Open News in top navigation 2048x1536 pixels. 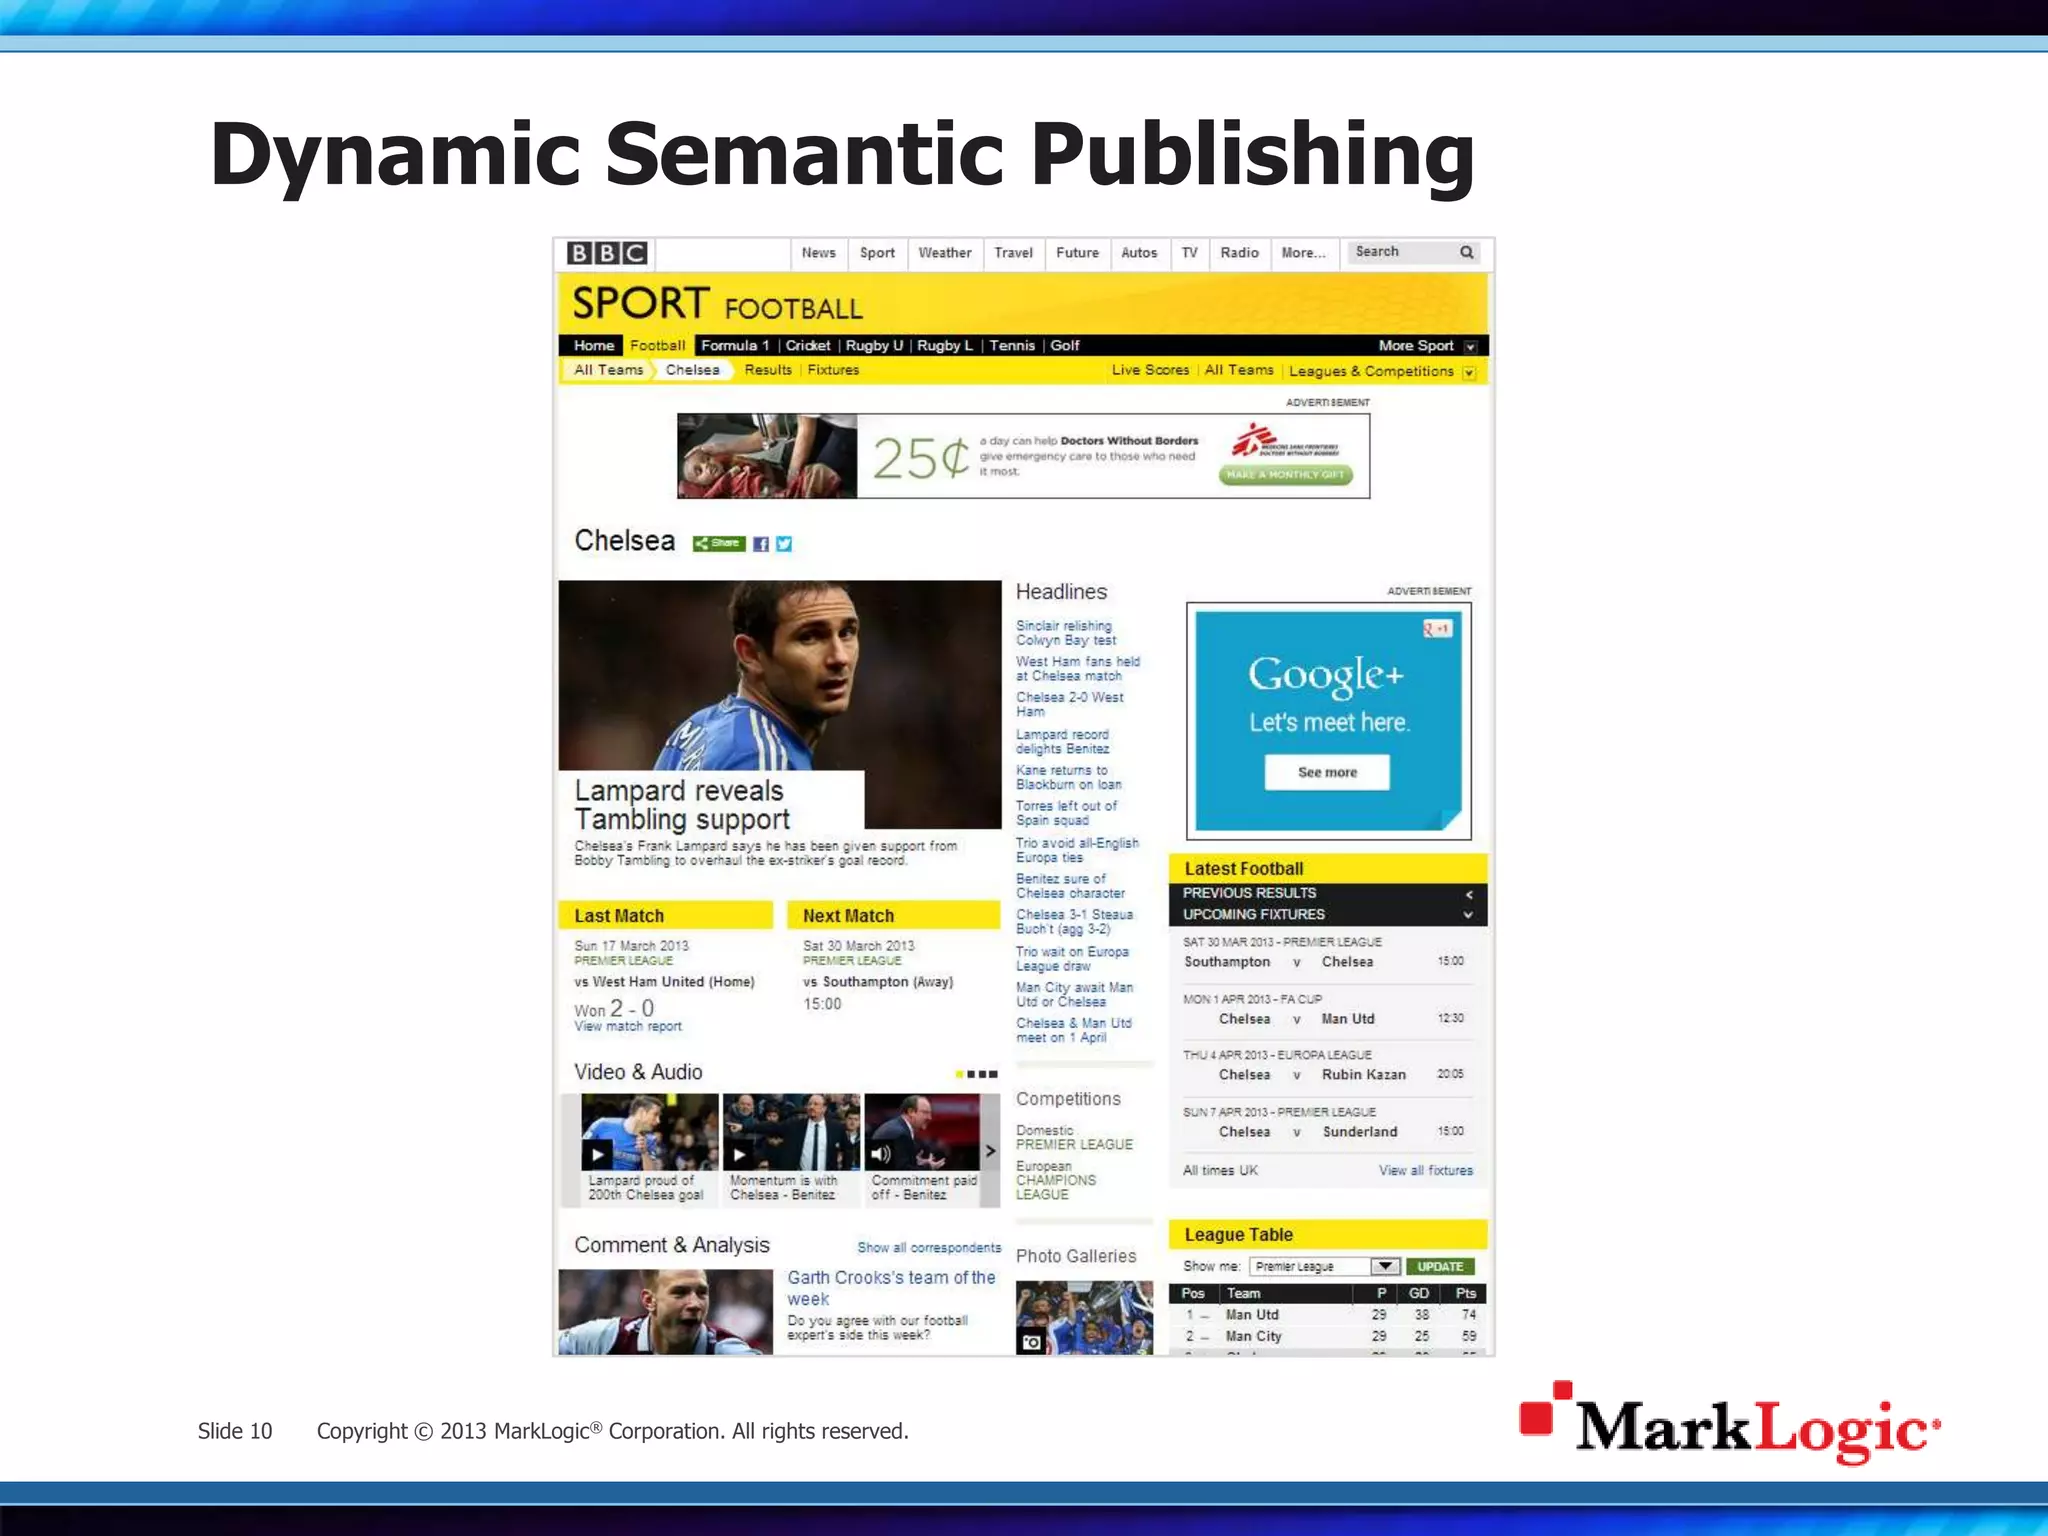tap(818, 253)
